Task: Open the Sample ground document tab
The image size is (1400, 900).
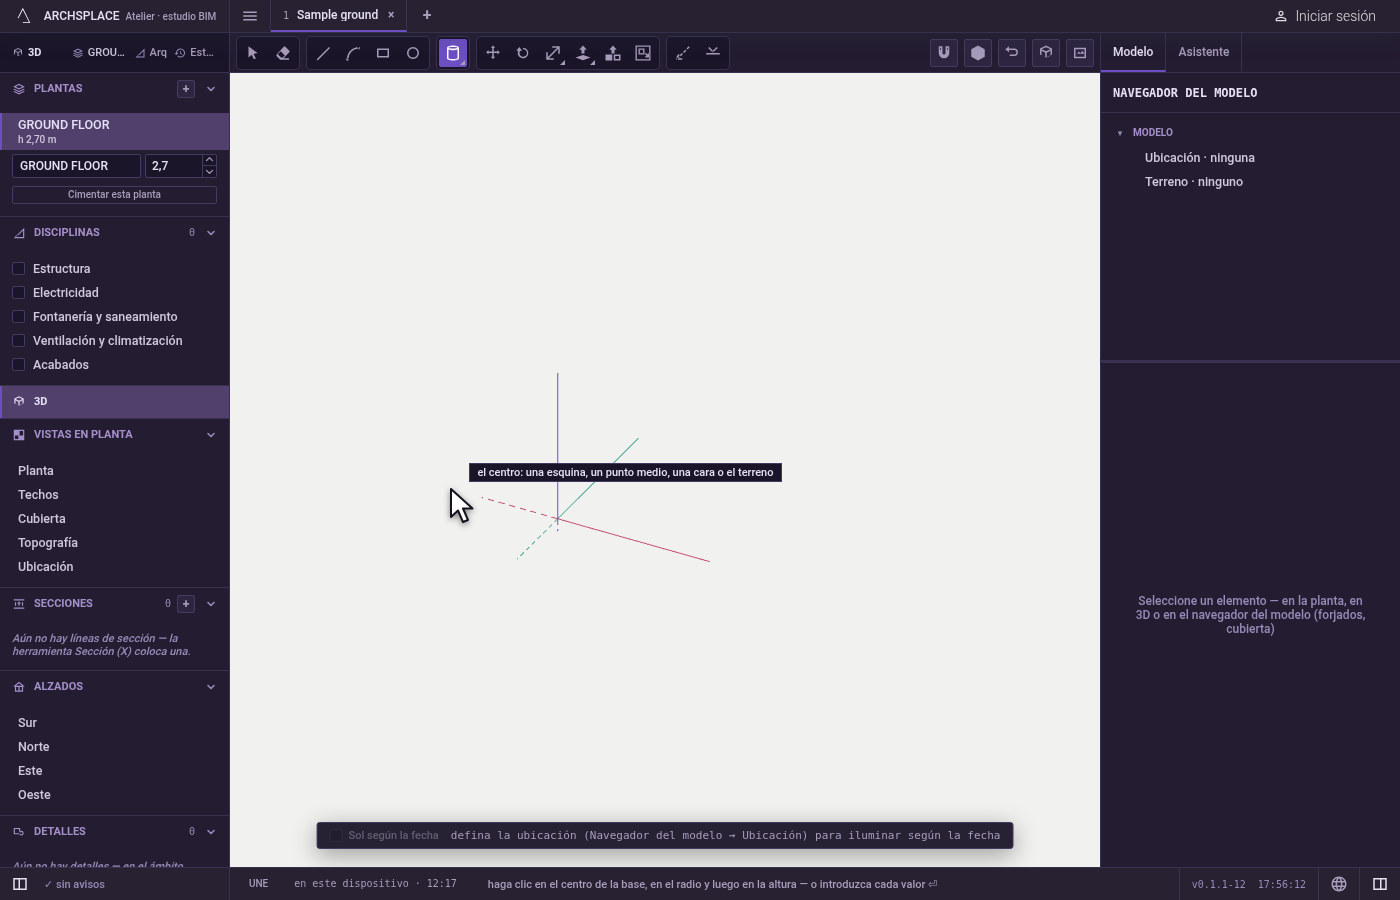Action: tap(338, 15)
